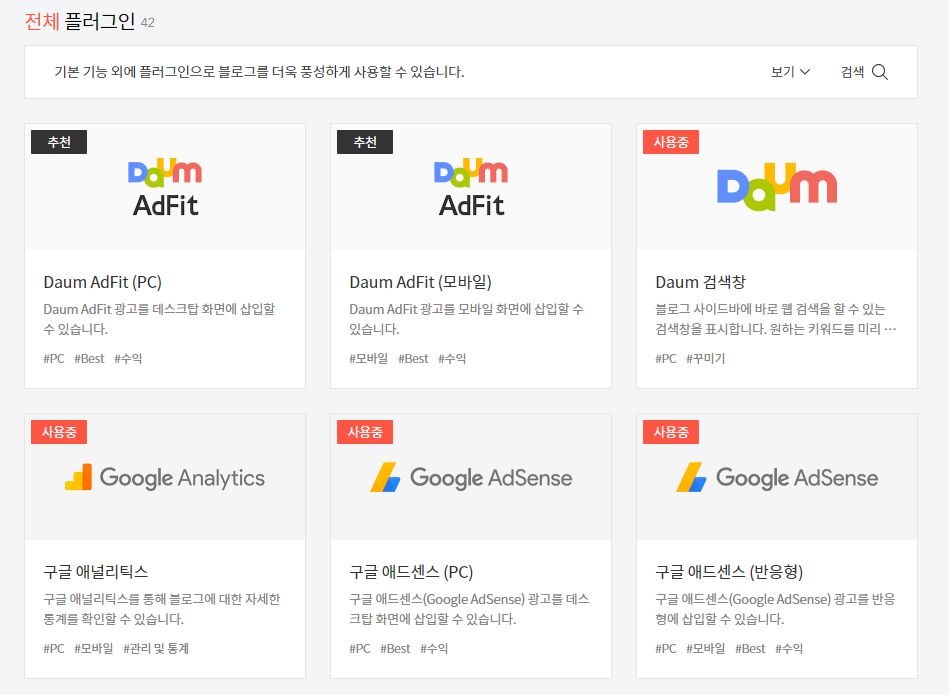Click the Google AdSense logo on the 구글 애드센스 (반응형) card
Screen dimensions: 949x695
(777, 478)
